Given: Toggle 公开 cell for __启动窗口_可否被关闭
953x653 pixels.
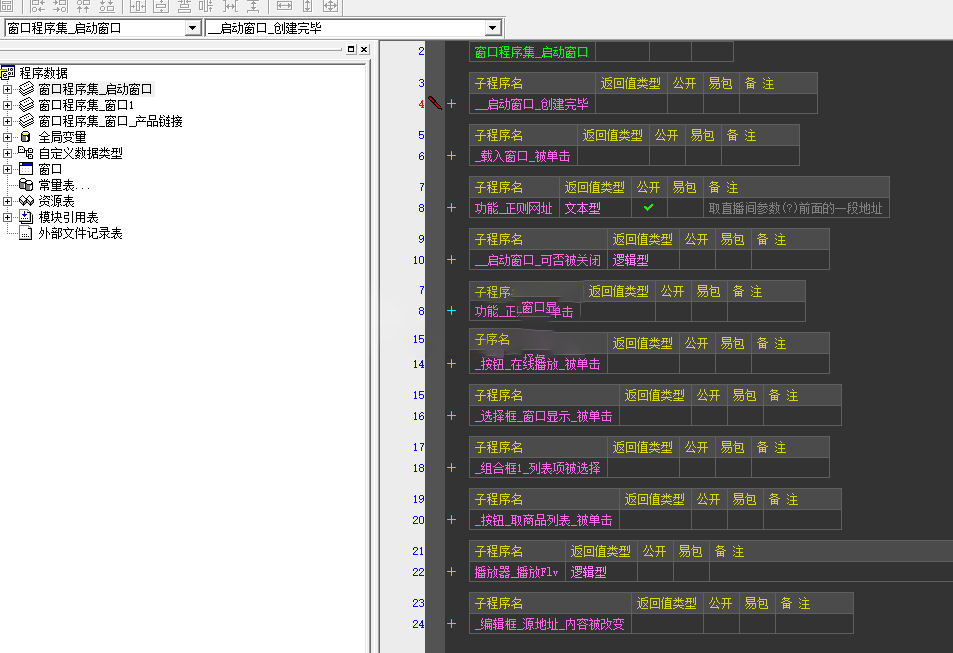Looking at the screenshot, I should click(x=697, y=260).
